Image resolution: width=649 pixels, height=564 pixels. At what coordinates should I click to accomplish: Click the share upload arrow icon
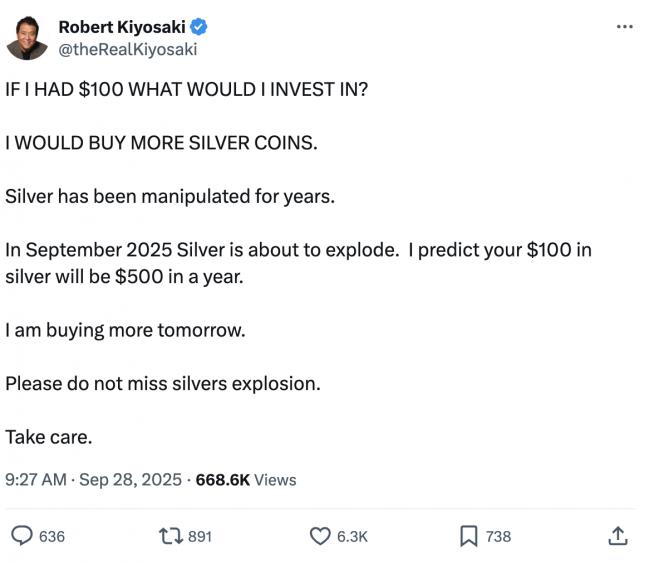tap(617, 536)
